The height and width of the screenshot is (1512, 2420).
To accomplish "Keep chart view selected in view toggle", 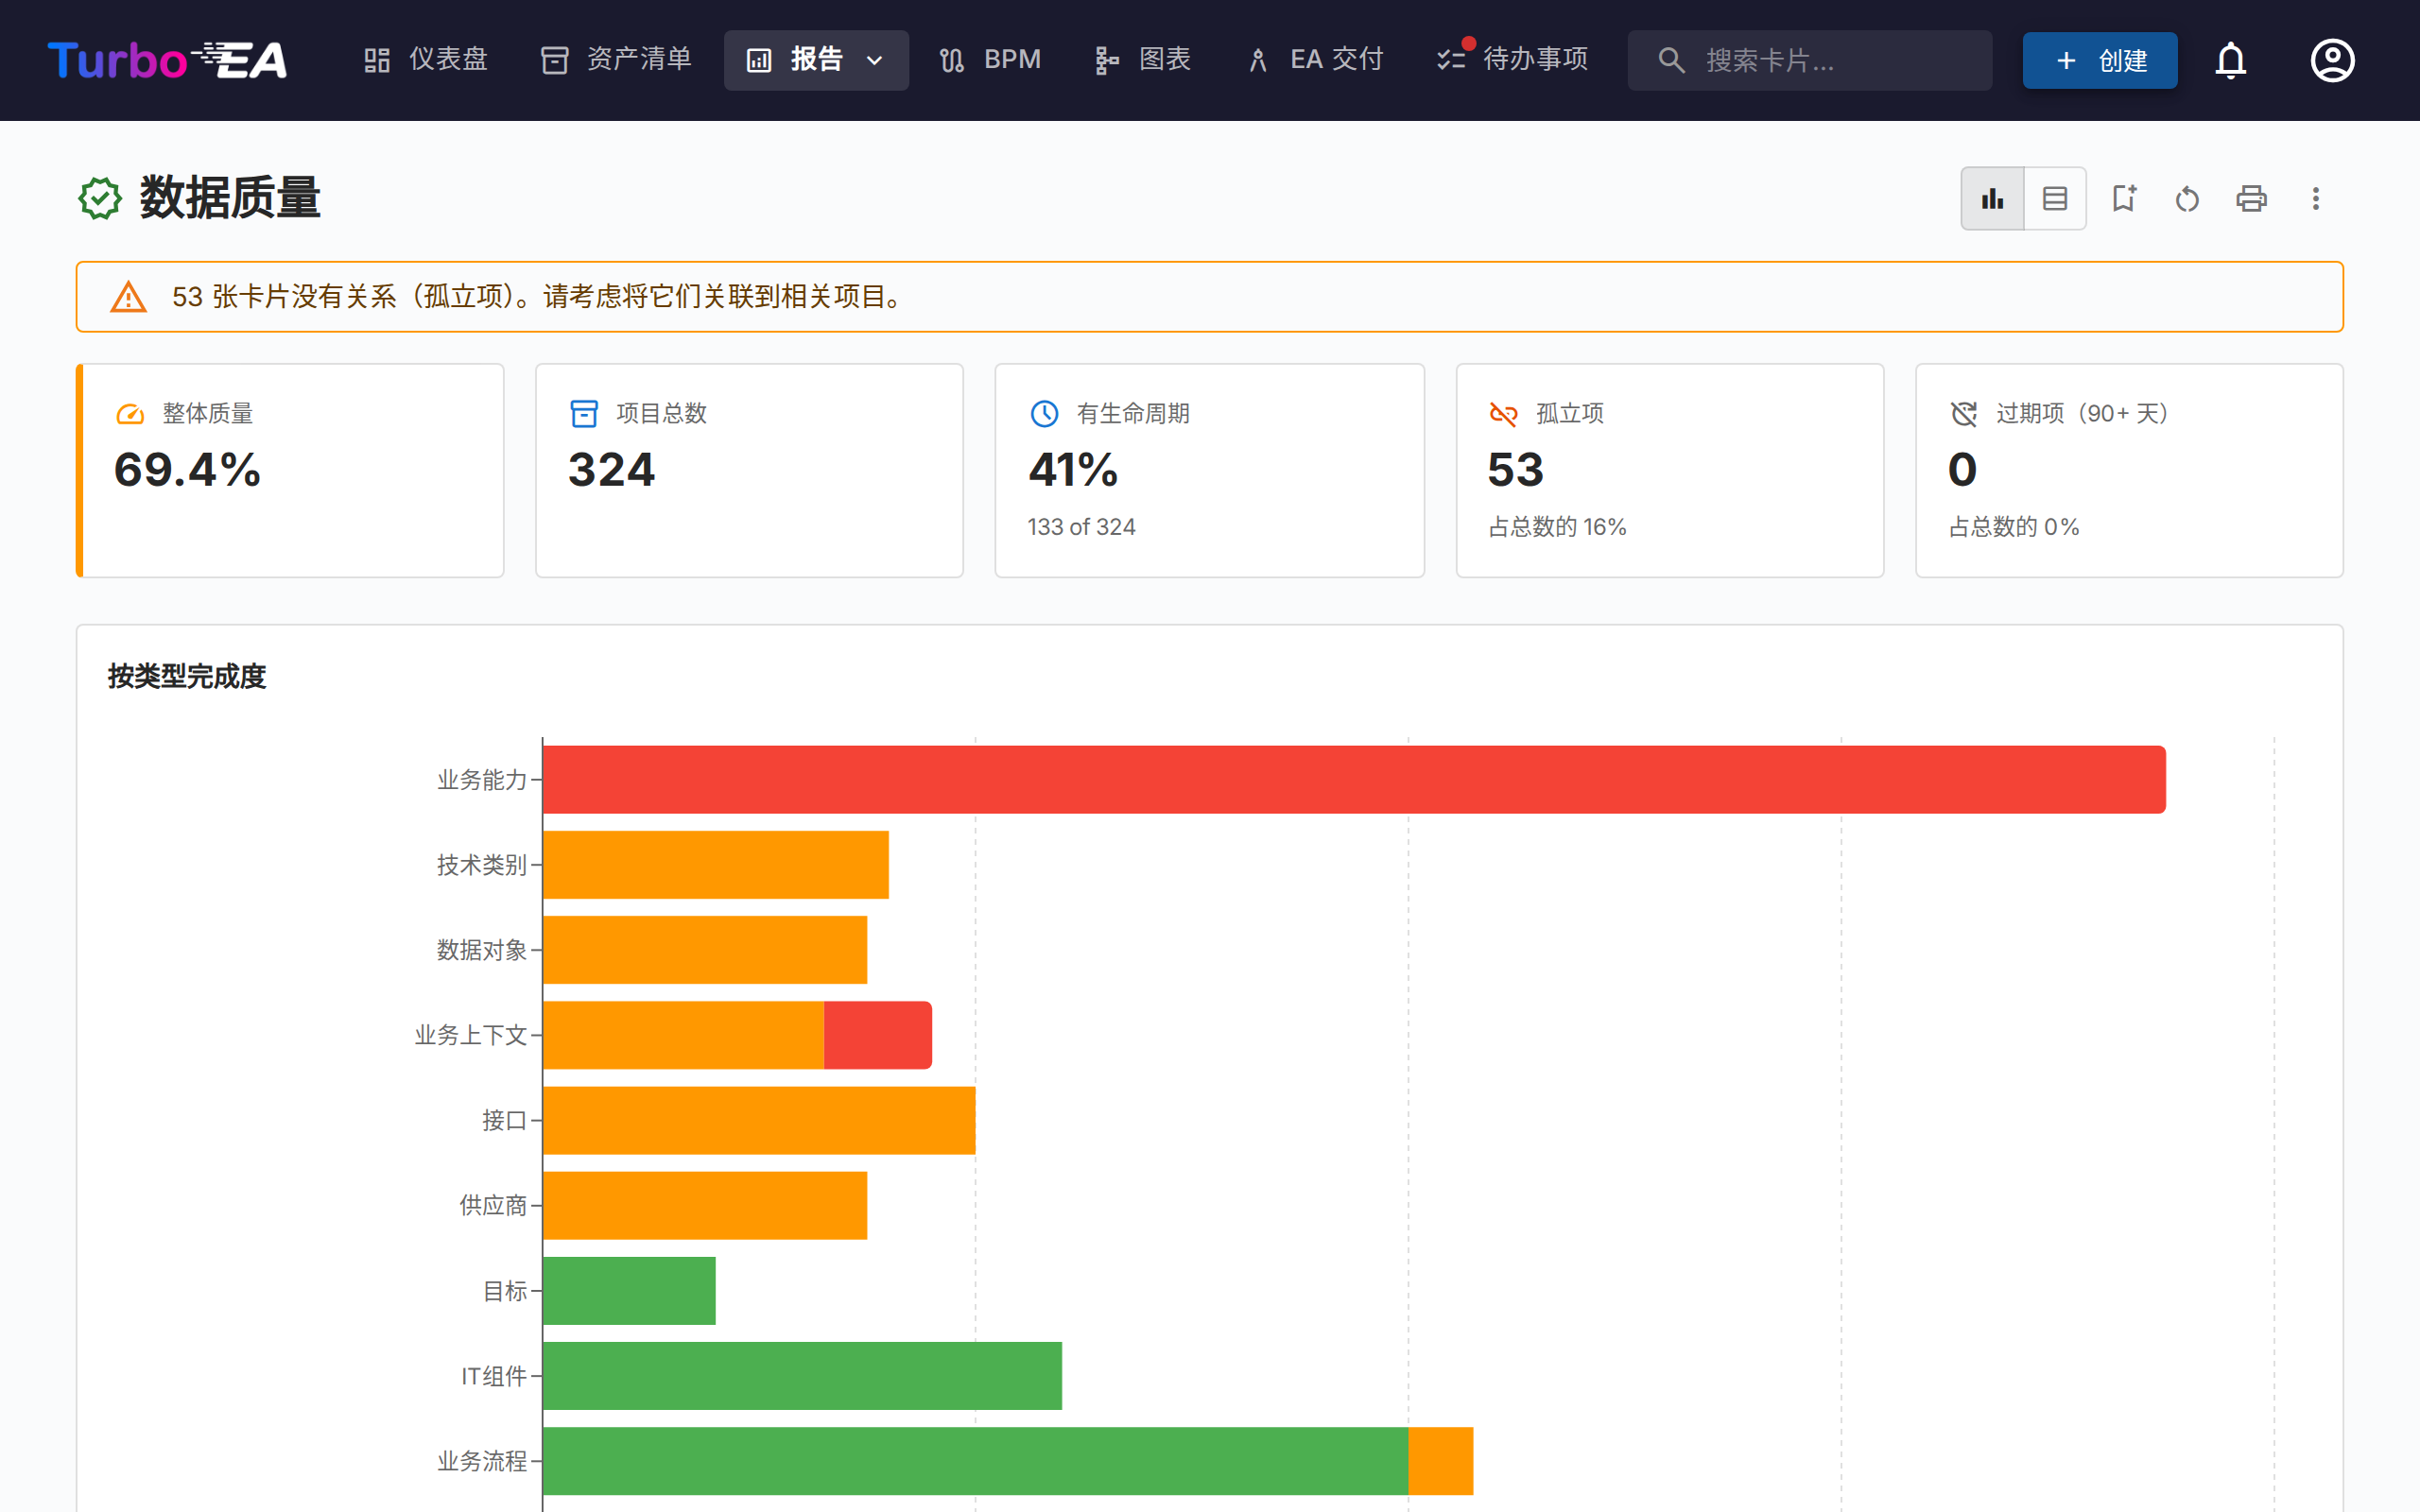I will pos(1992,198).
